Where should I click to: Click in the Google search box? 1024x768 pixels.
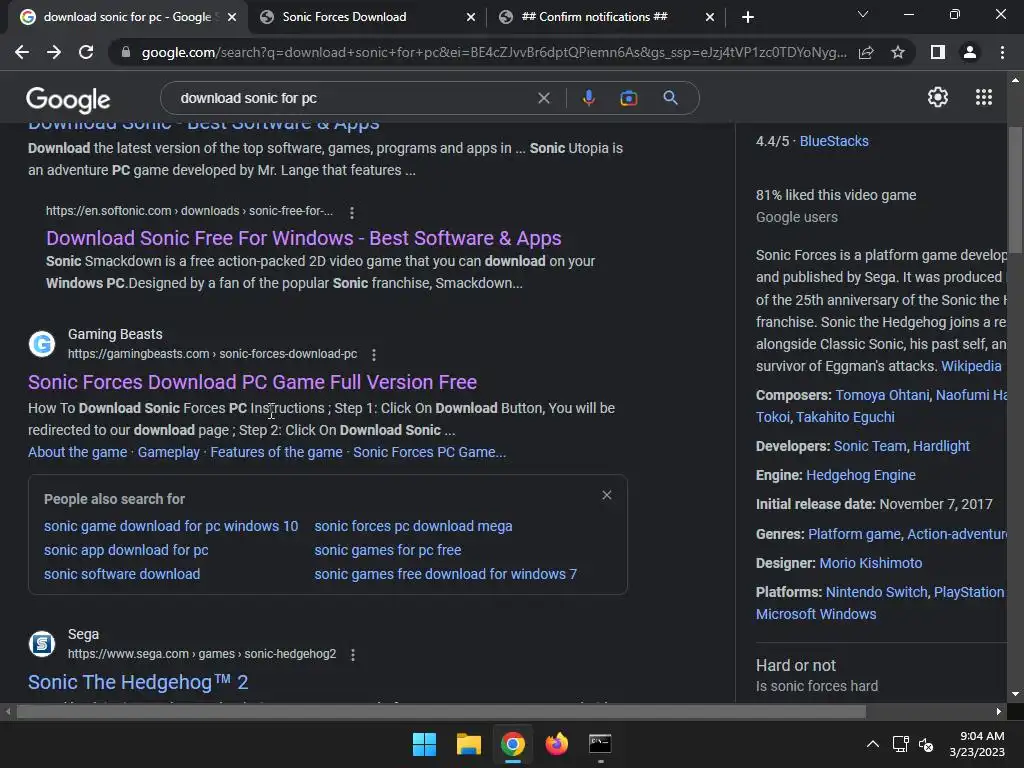353,98
